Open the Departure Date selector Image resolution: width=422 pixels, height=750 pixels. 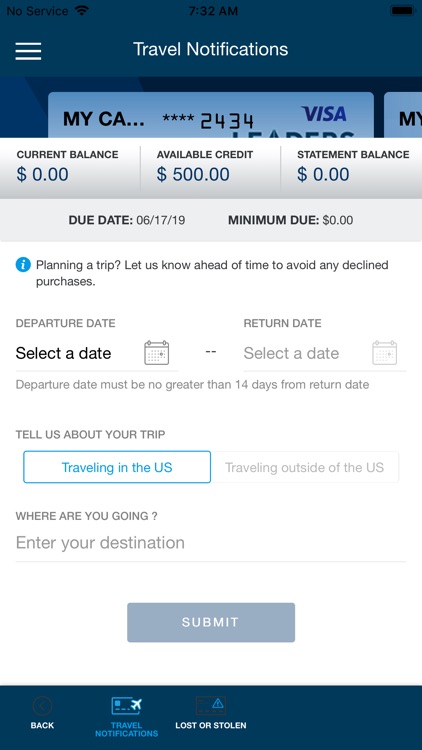pyautogui.click(x=97, y=353)
